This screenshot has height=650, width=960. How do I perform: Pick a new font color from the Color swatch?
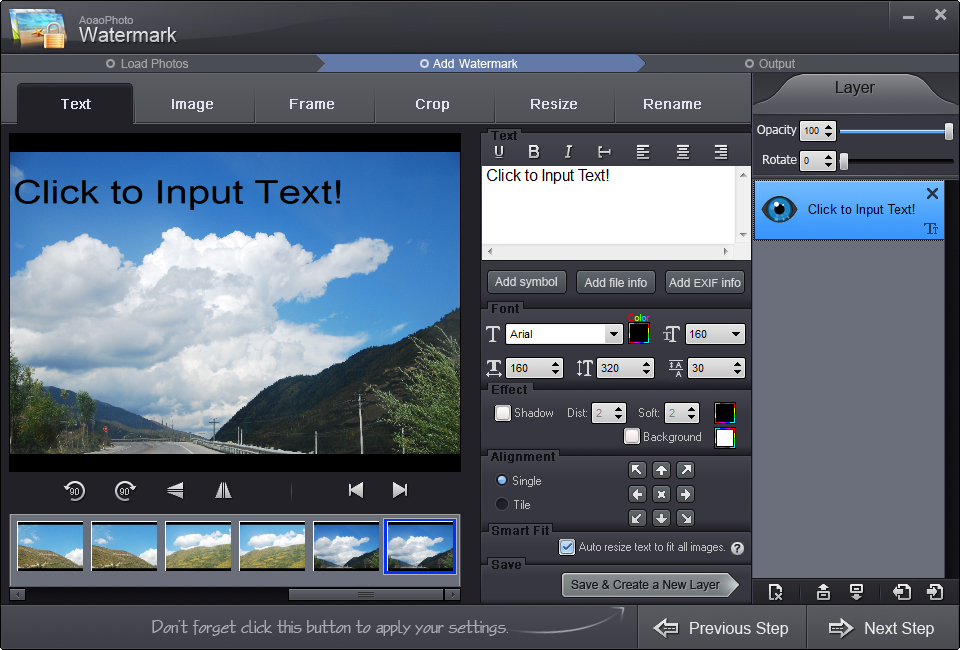638,333
